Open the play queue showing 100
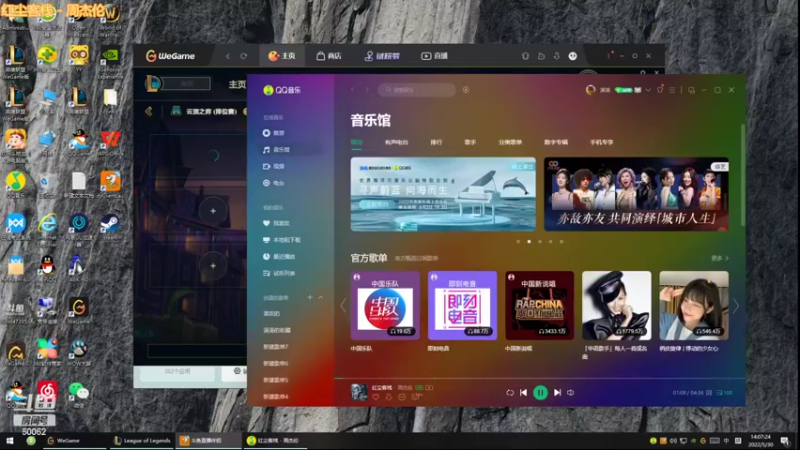Viewport: 800px width, 450px height. 724,393
